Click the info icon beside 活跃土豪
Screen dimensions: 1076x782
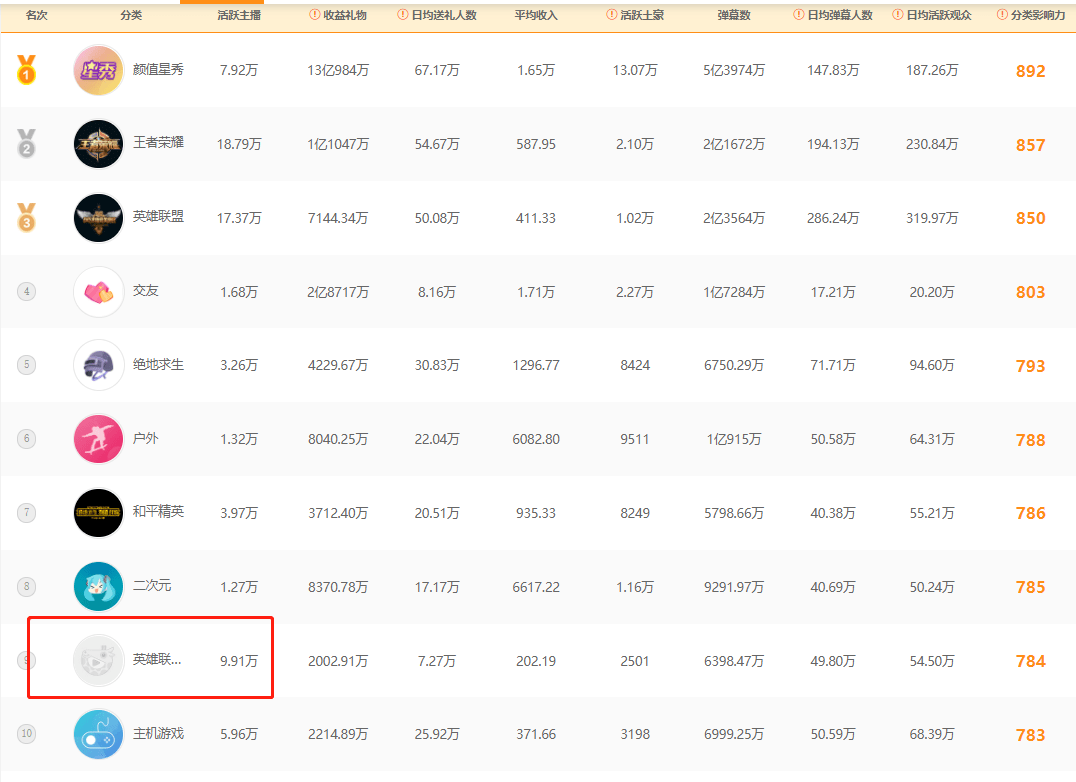(611, 14)
